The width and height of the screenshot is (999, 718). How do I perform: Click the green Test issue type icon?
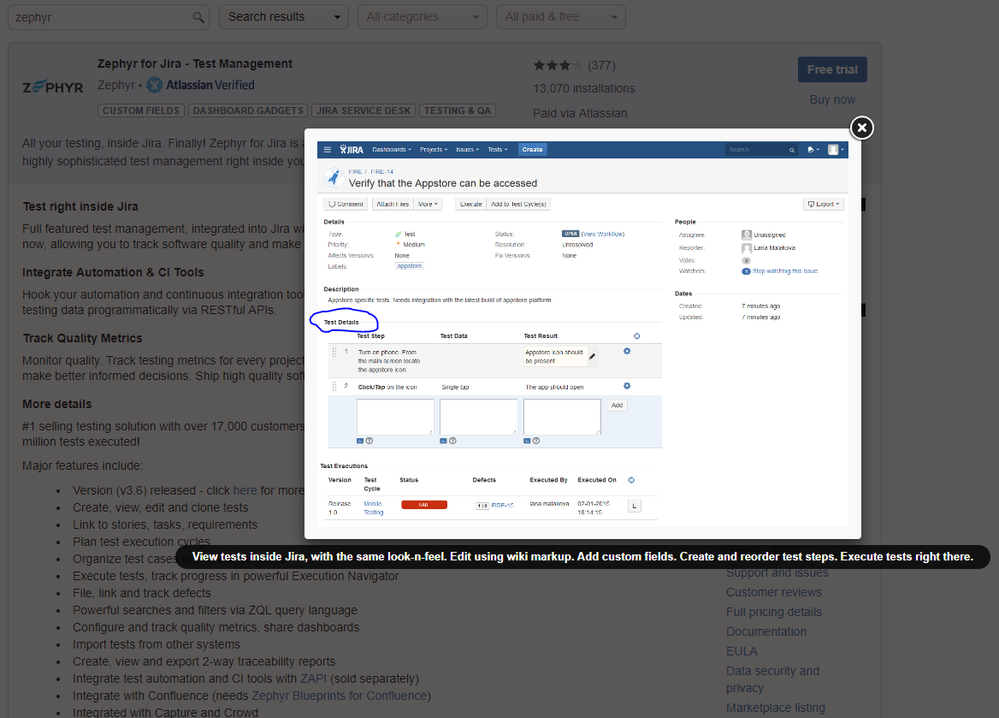tap(398, 234)
